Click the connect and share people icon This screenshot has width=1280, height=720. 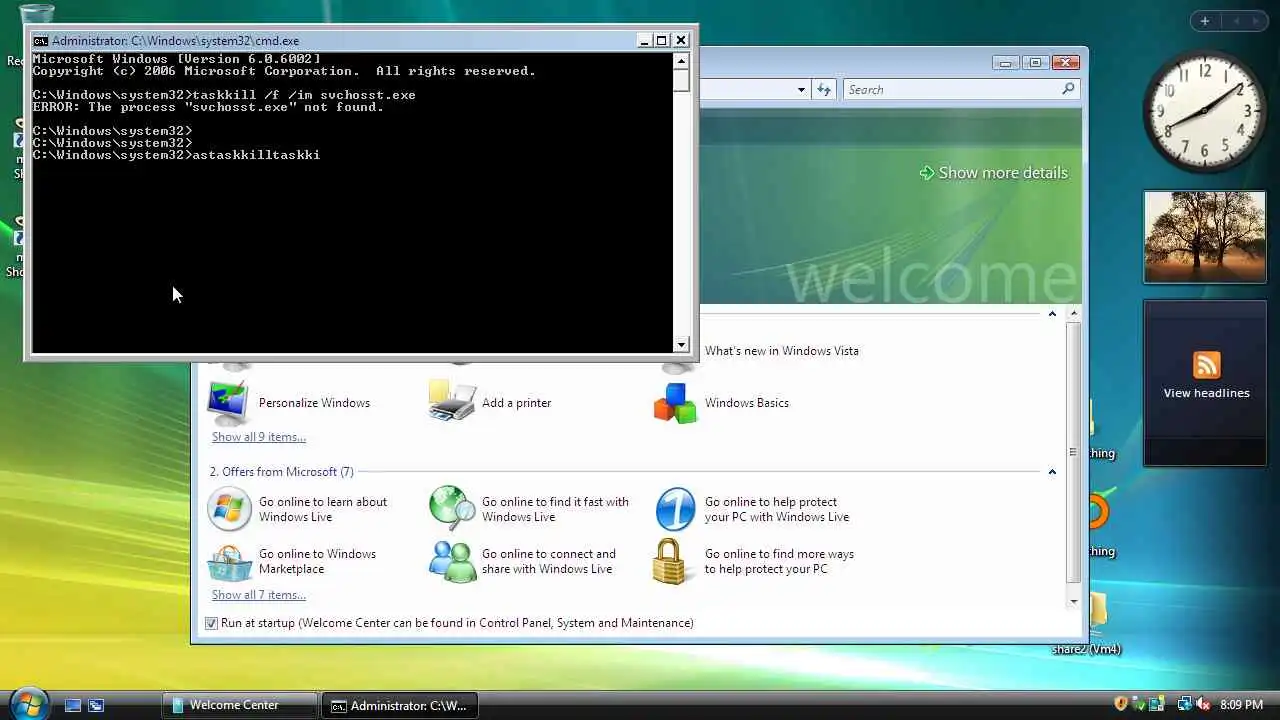(452, 562)
